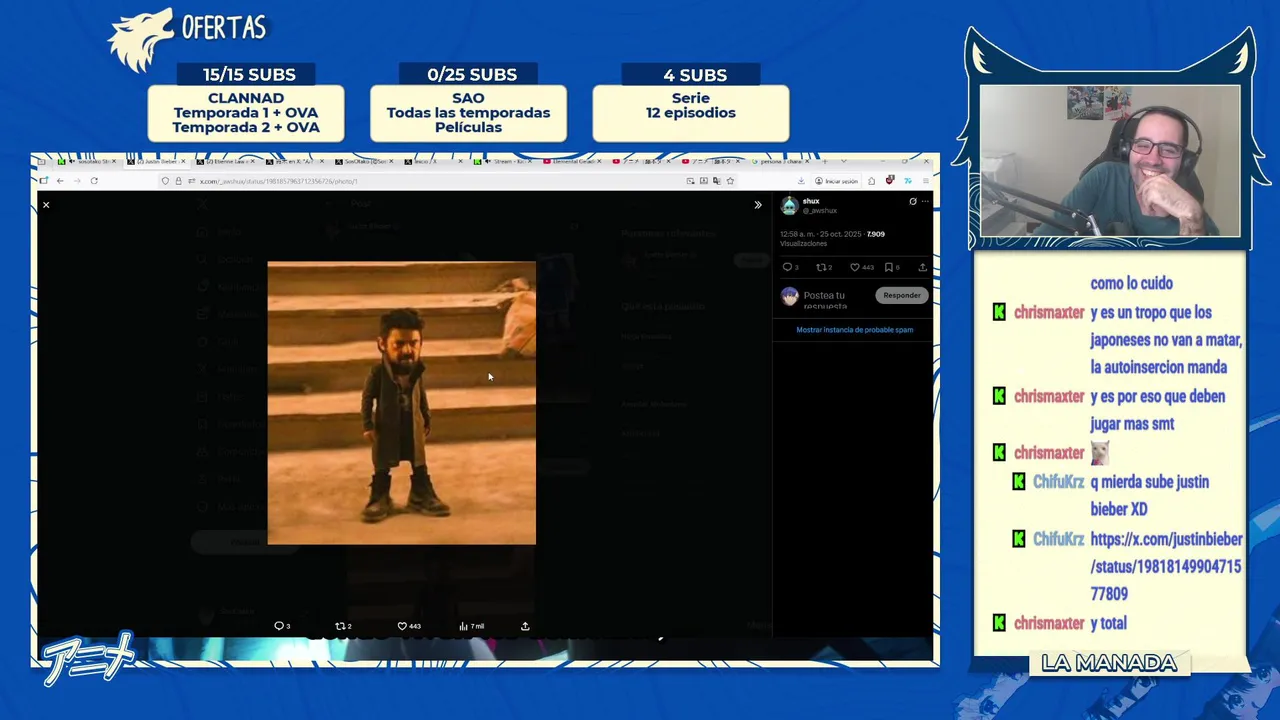Screen dimensions: 1280x720
Task: Click the Serie 12 episodios card
Action: [691, 113]
